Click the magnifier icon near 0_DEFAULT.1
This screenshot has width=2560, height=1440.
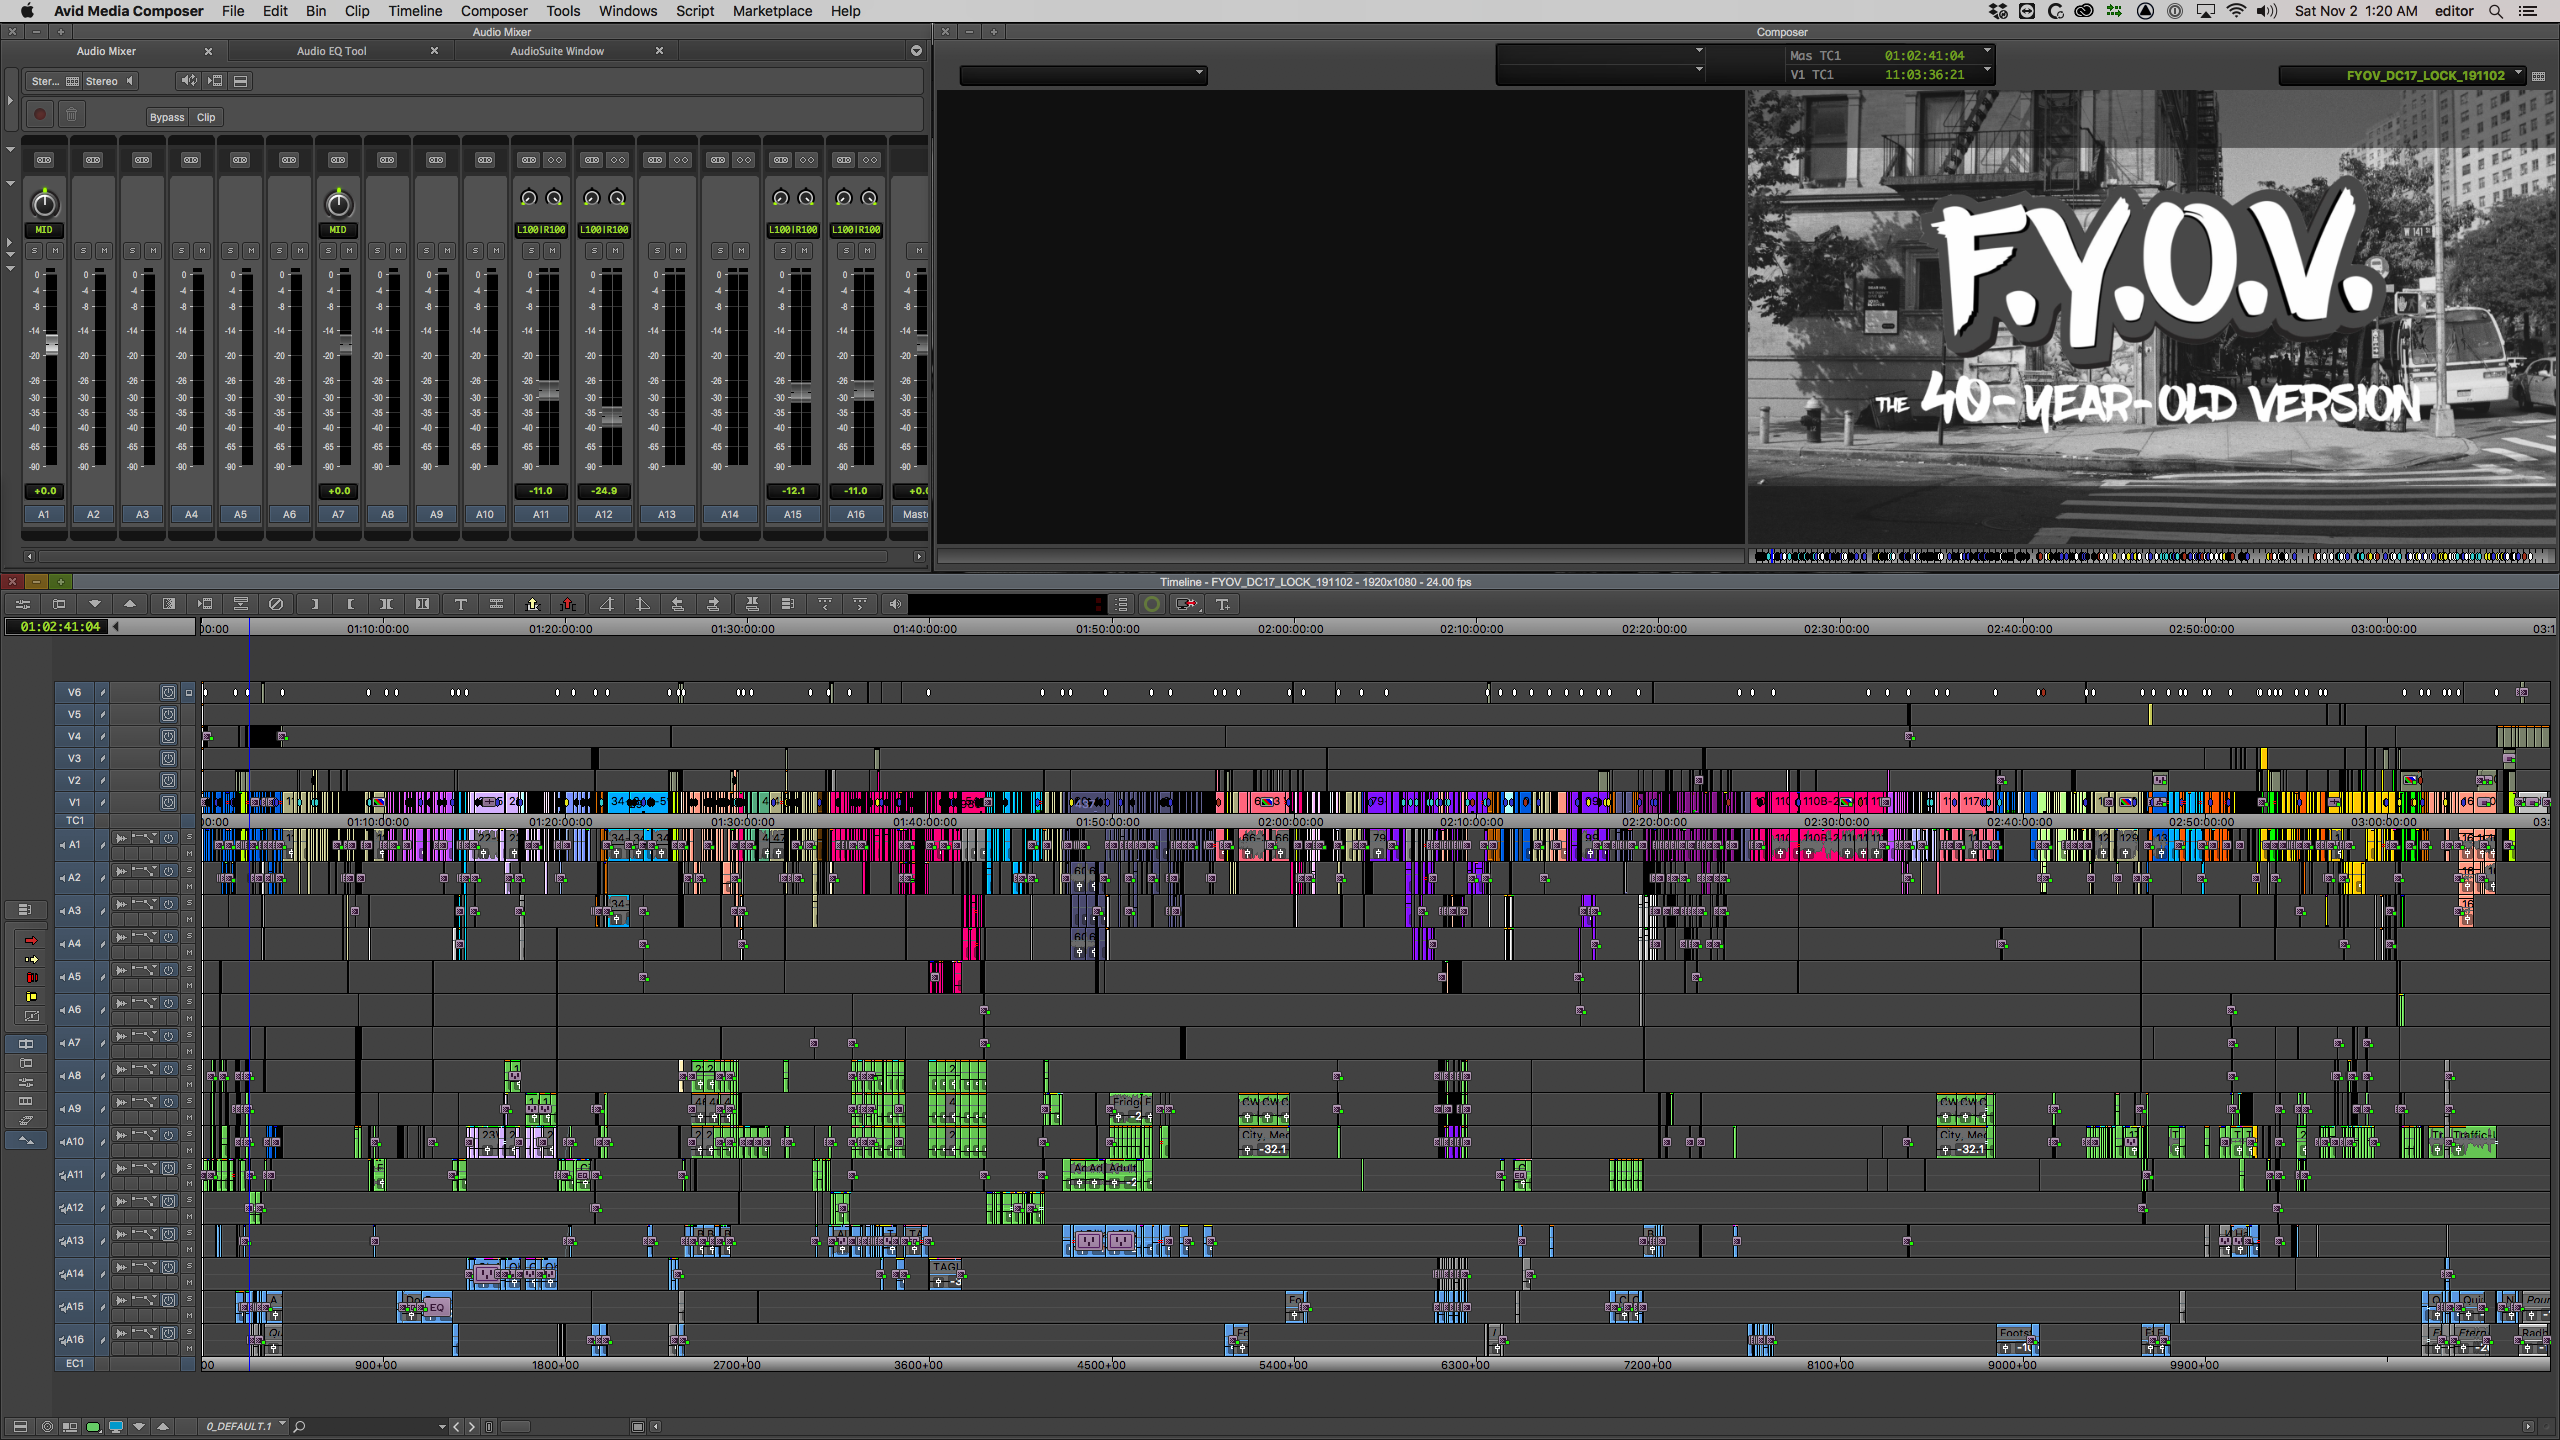coord(299,1426)
